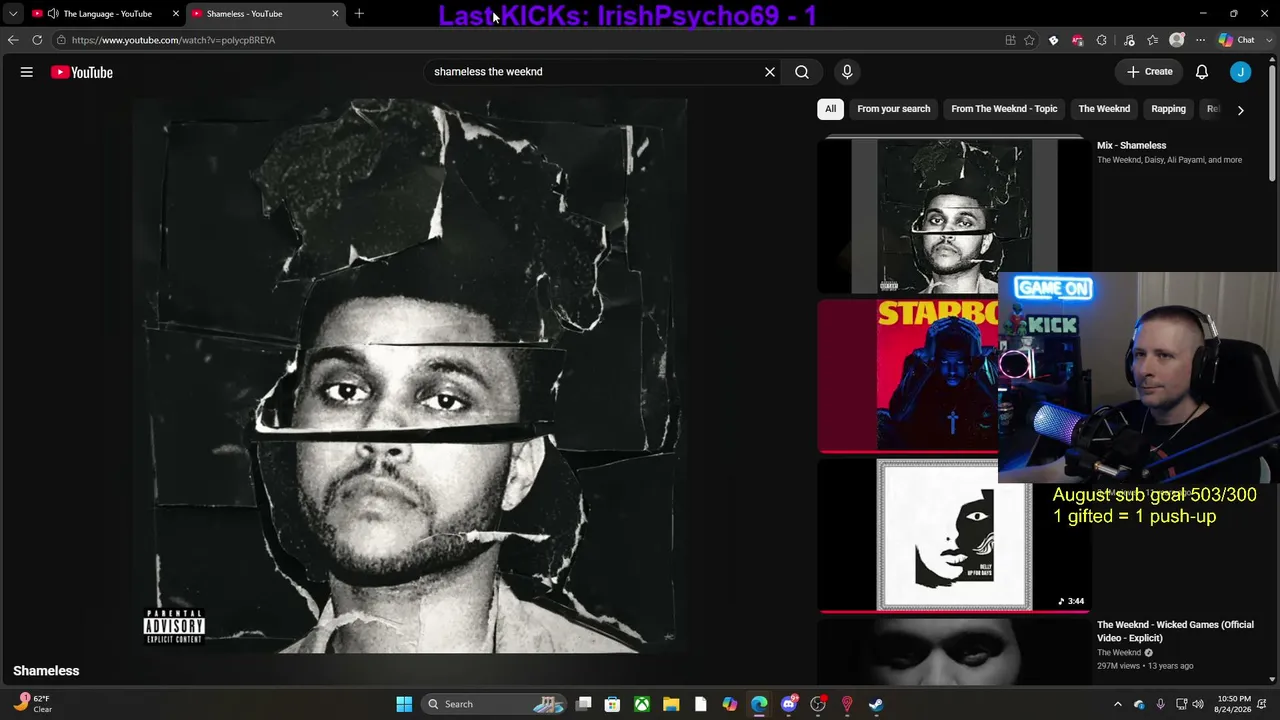Image resolution: width=1280 pixels, height=720 pixels.
Task: Open the media control music icon
Action: click(x=1129, y=40)
